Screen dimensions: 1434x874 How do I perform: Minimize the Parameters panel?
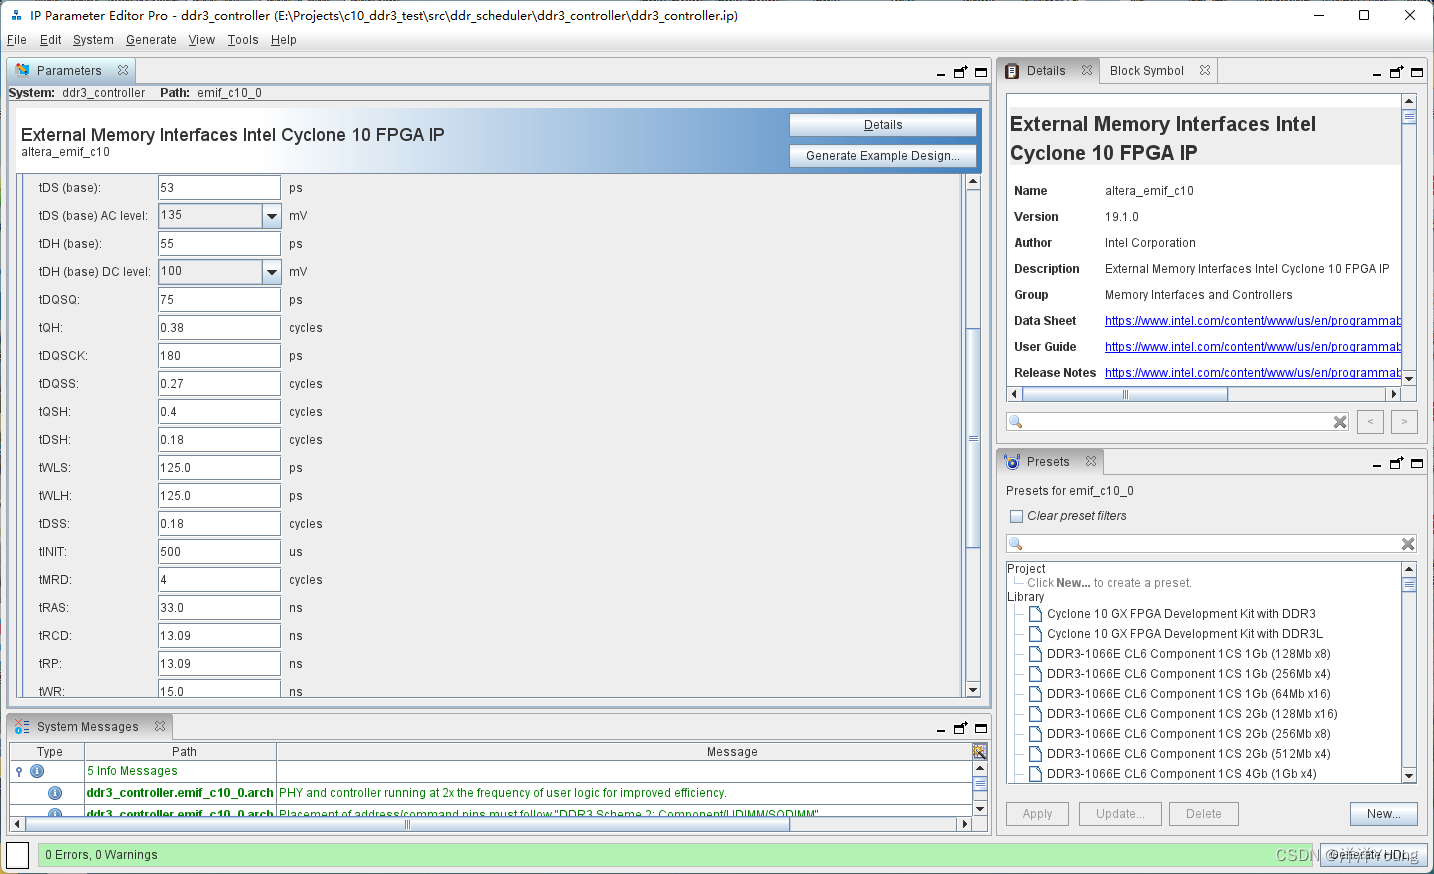point(941,73)
